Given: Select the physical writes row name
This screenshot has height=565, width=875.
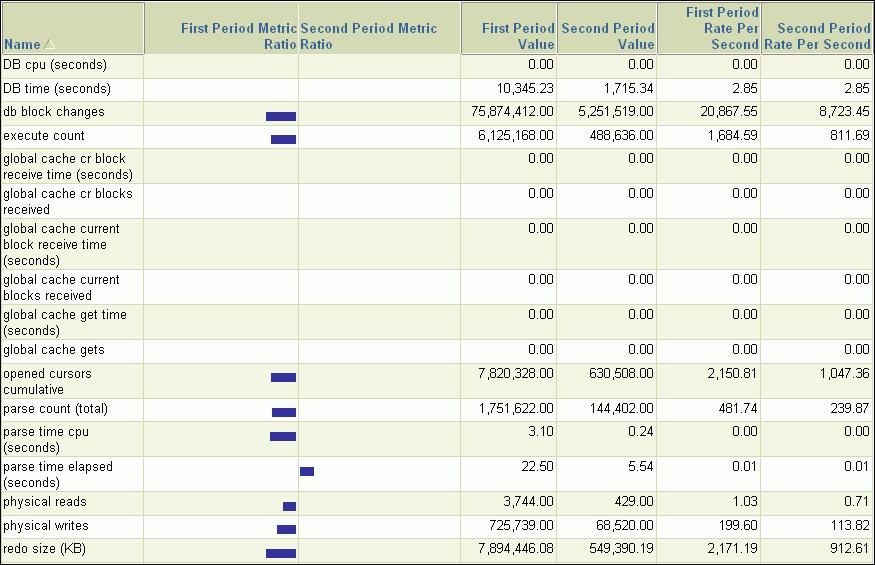Looking at the screenshot, I should point(46,526).
